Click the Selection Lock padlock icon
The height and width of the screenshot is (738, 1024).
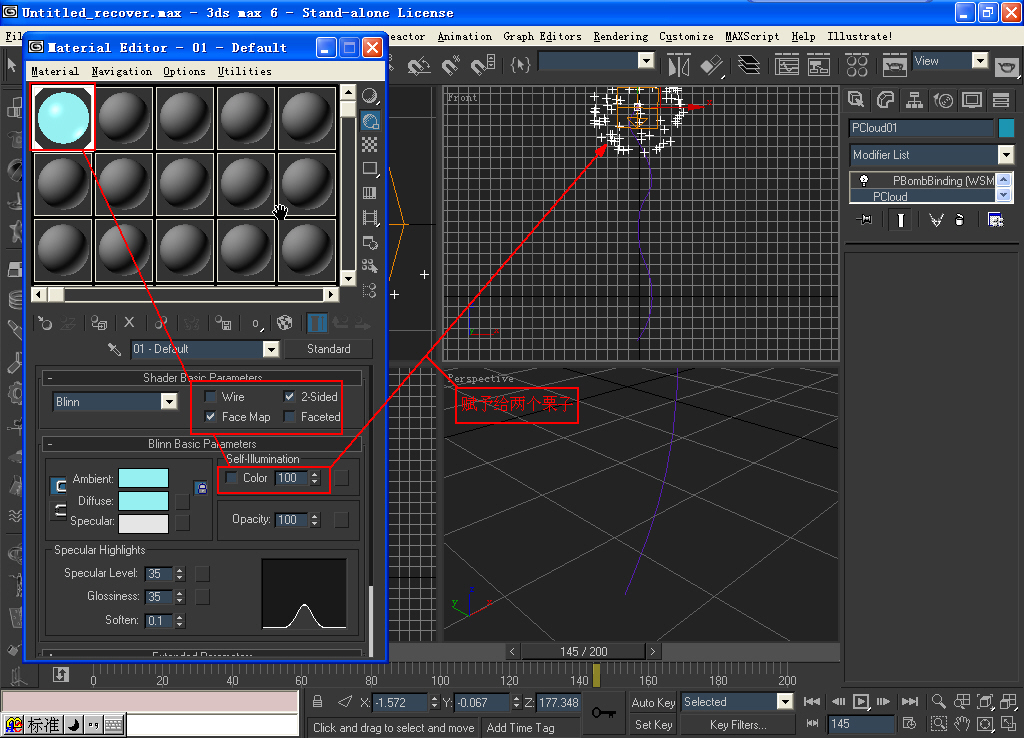pyautogui.click(x=317, y=701)
